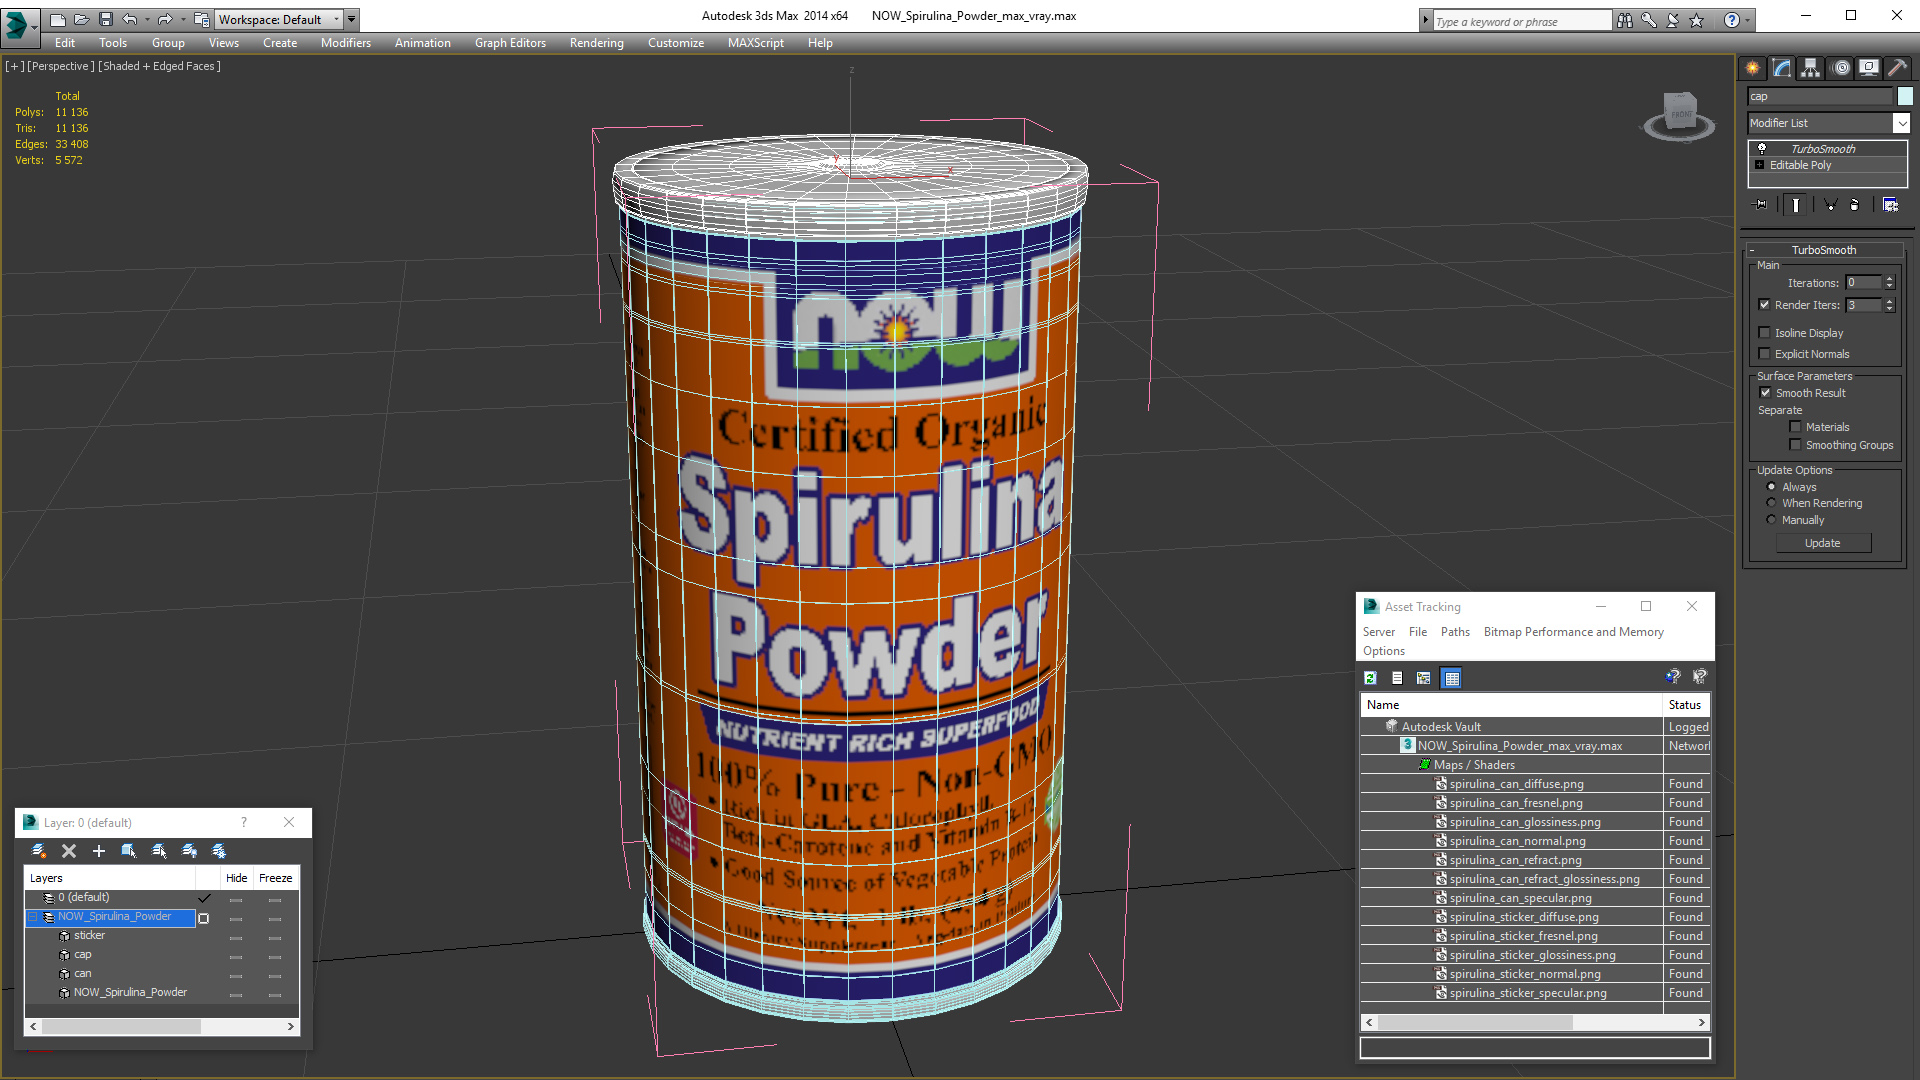Collapse the TurboSmooth rollout header
The image size is (1920, 1080).
1823,250
